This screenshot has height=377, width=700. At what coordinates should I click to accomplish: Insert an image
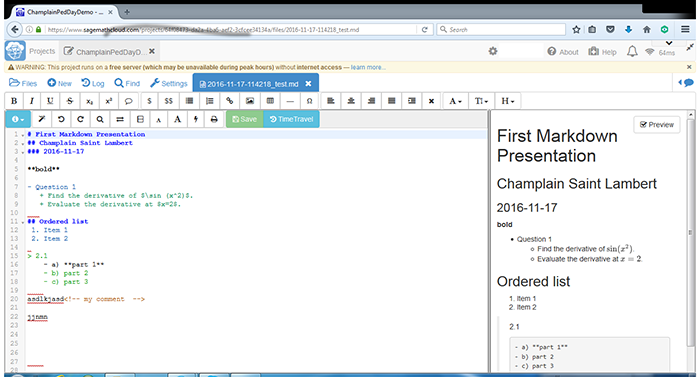250,101
